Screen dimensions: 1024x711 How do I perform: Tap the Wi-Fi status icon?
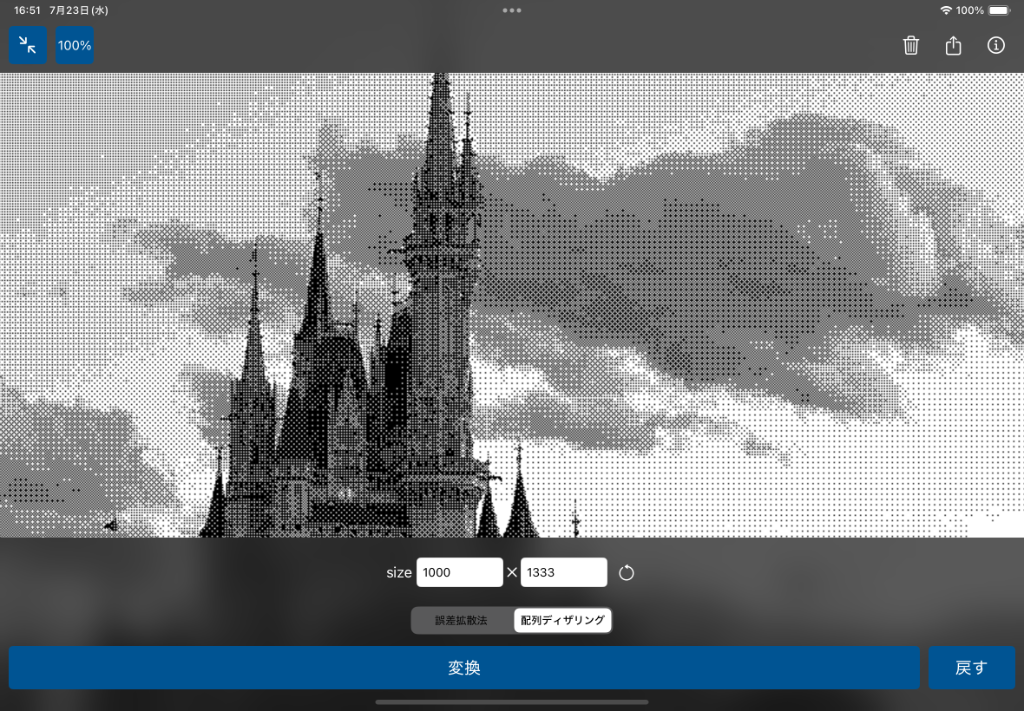(945, 10)
